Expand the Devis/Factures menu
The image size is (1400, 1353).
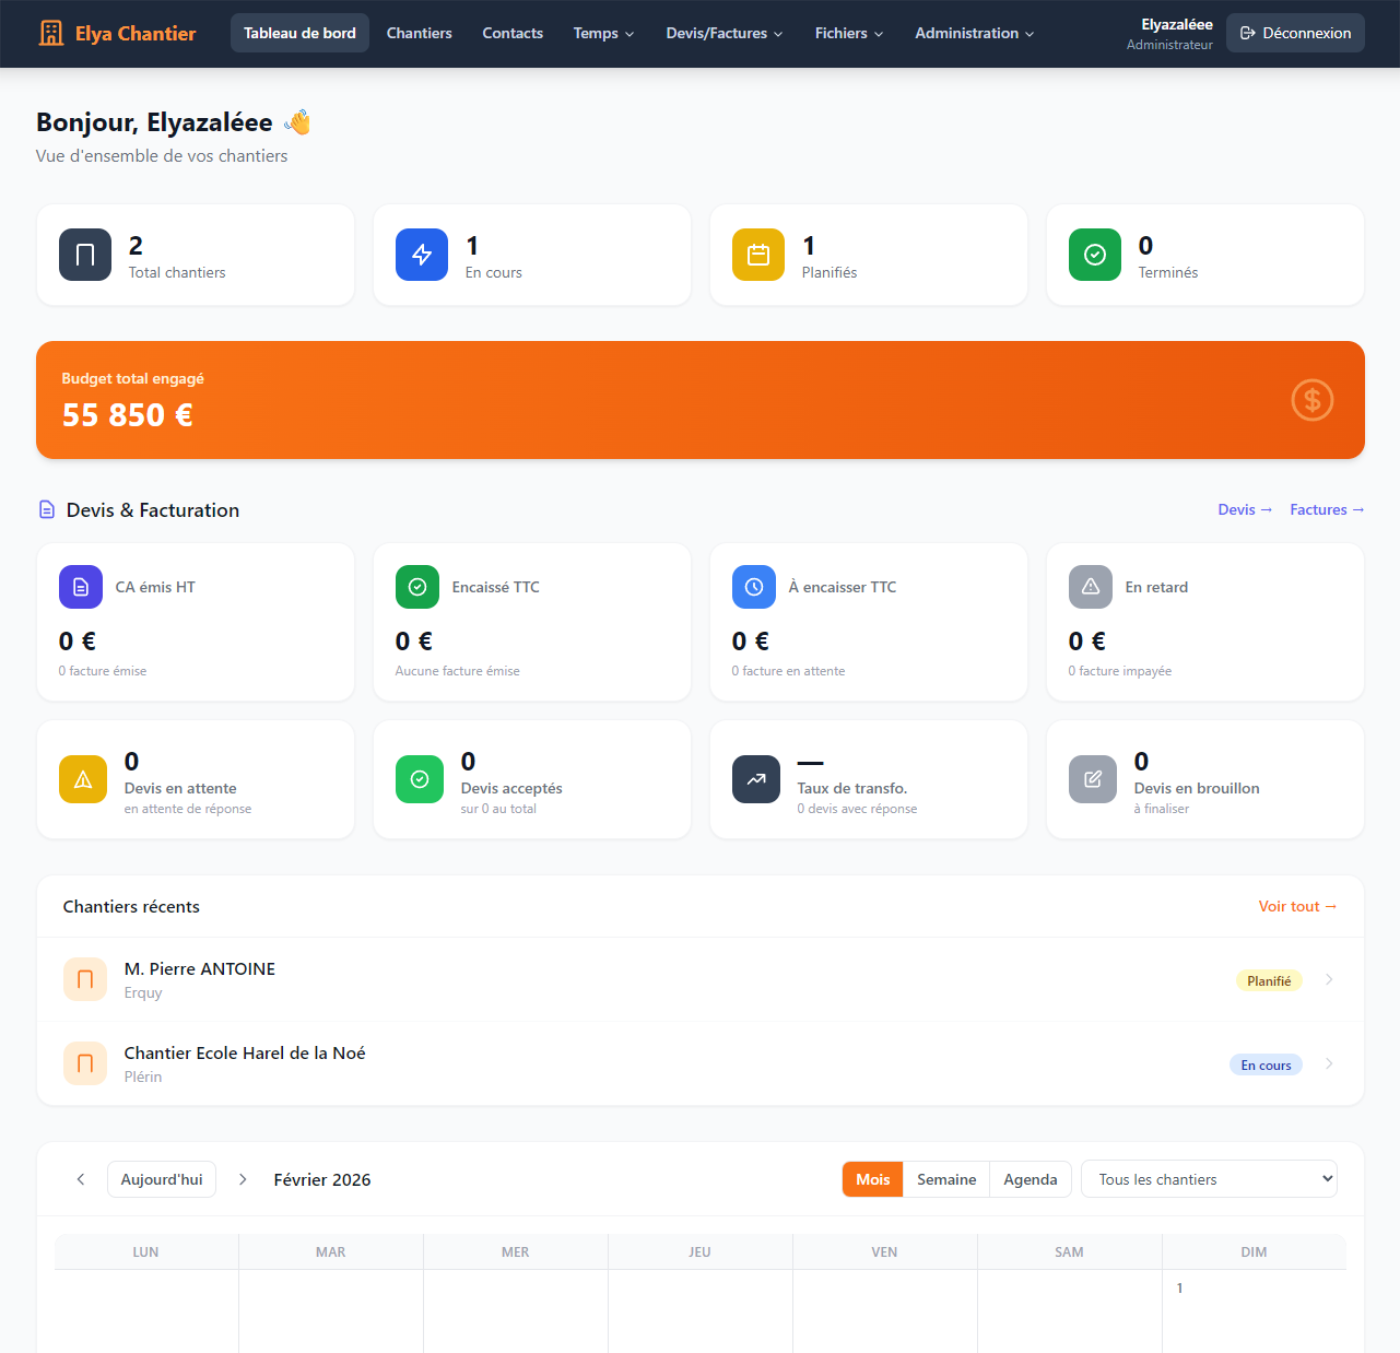pos(724,33)
